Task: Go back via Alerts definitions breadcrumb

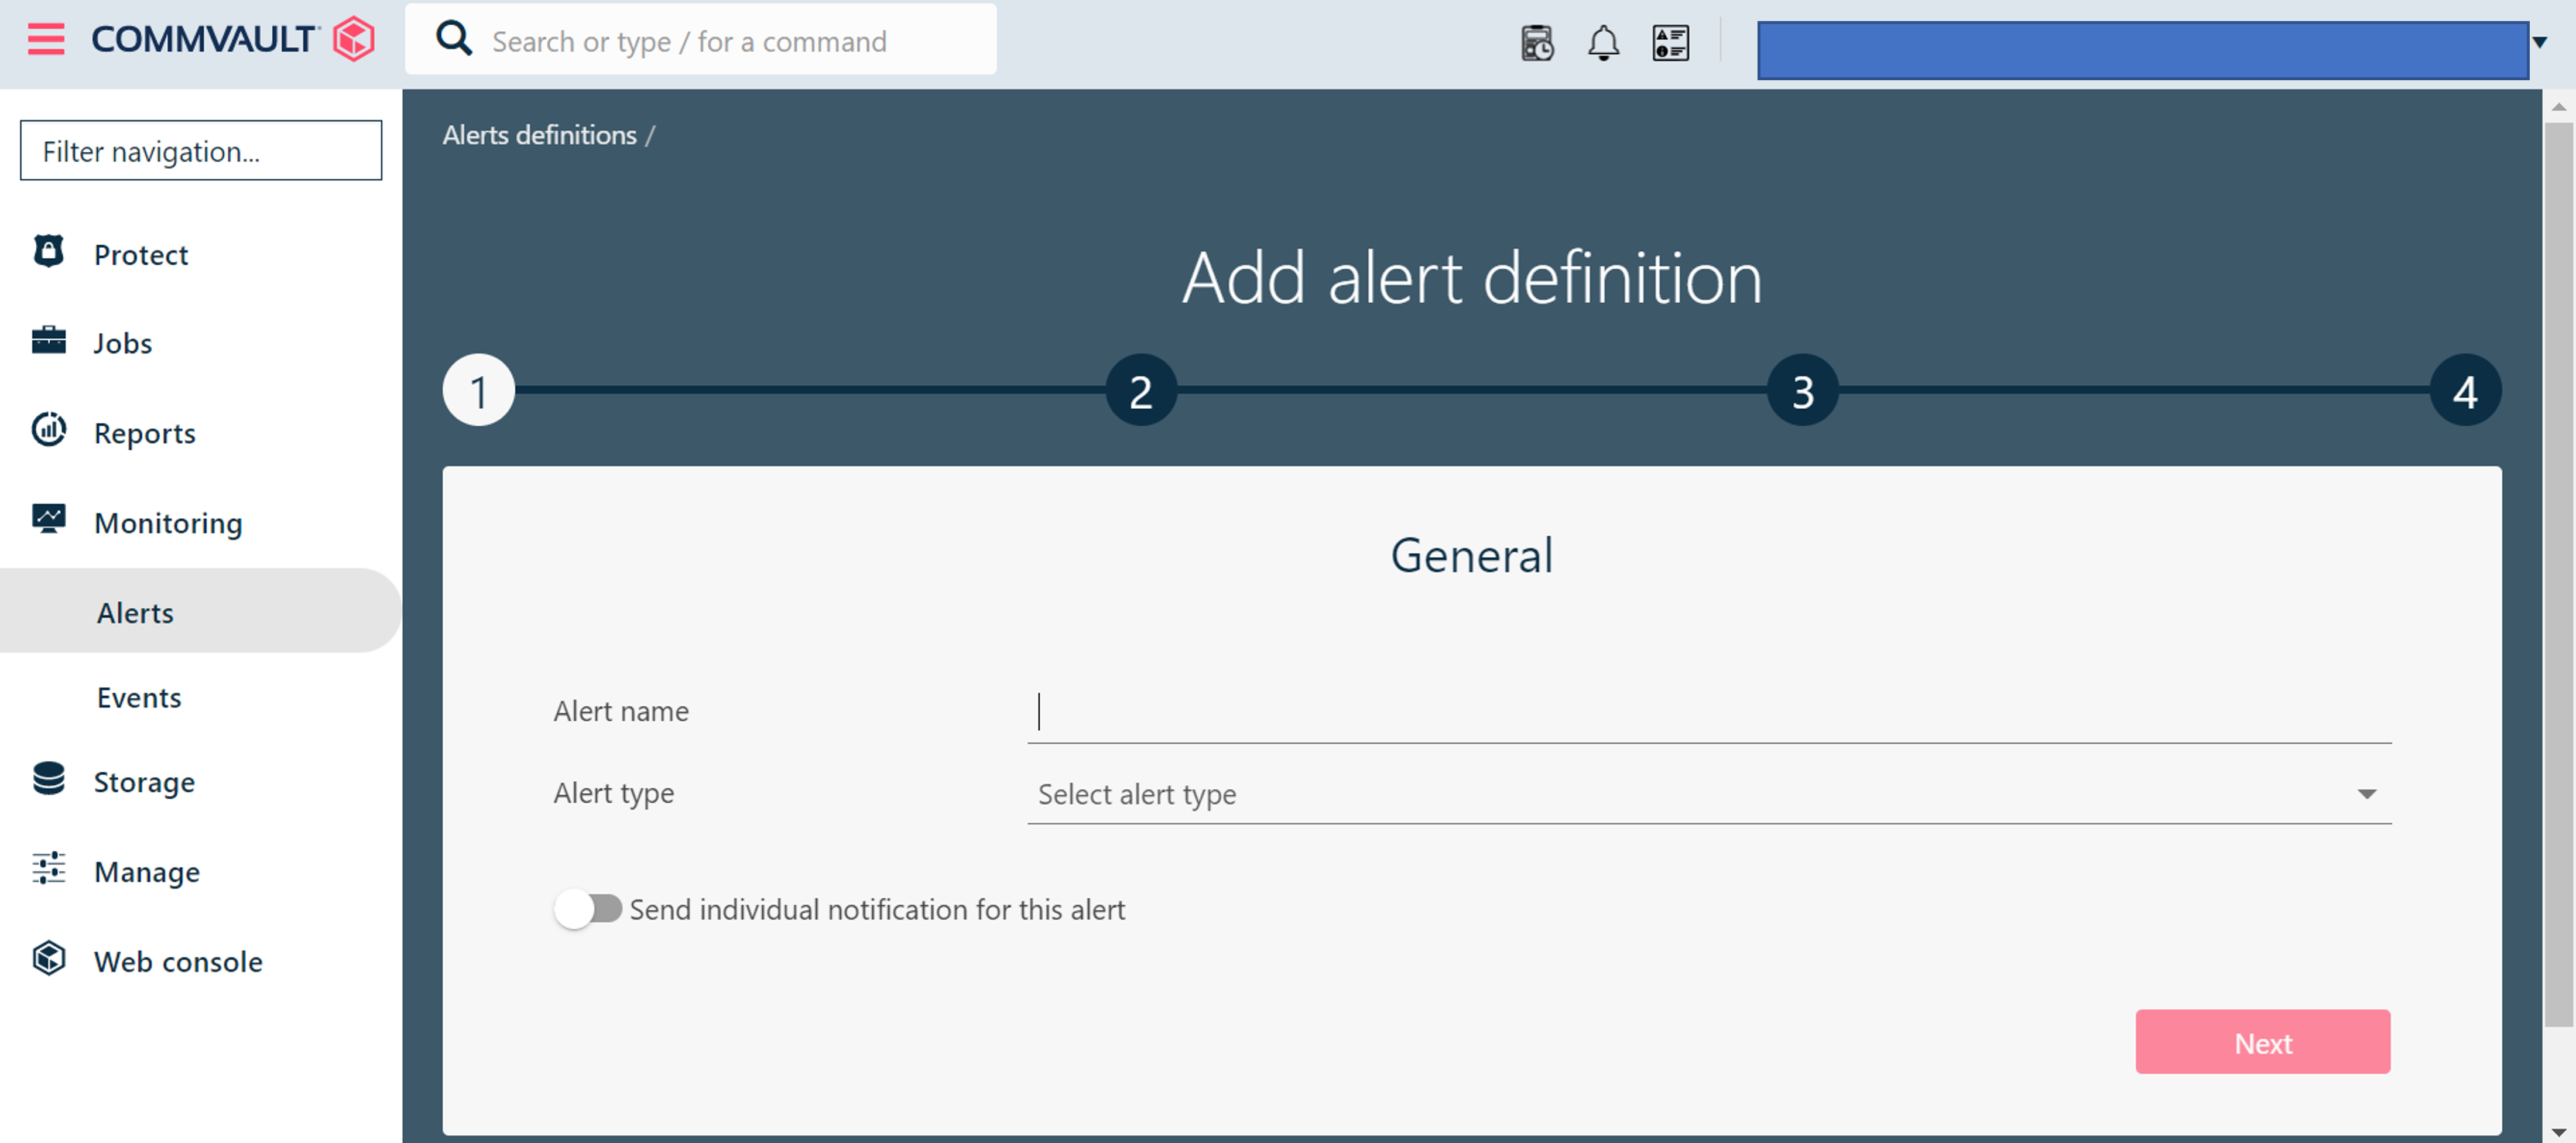Action: [x=539, y=135]
